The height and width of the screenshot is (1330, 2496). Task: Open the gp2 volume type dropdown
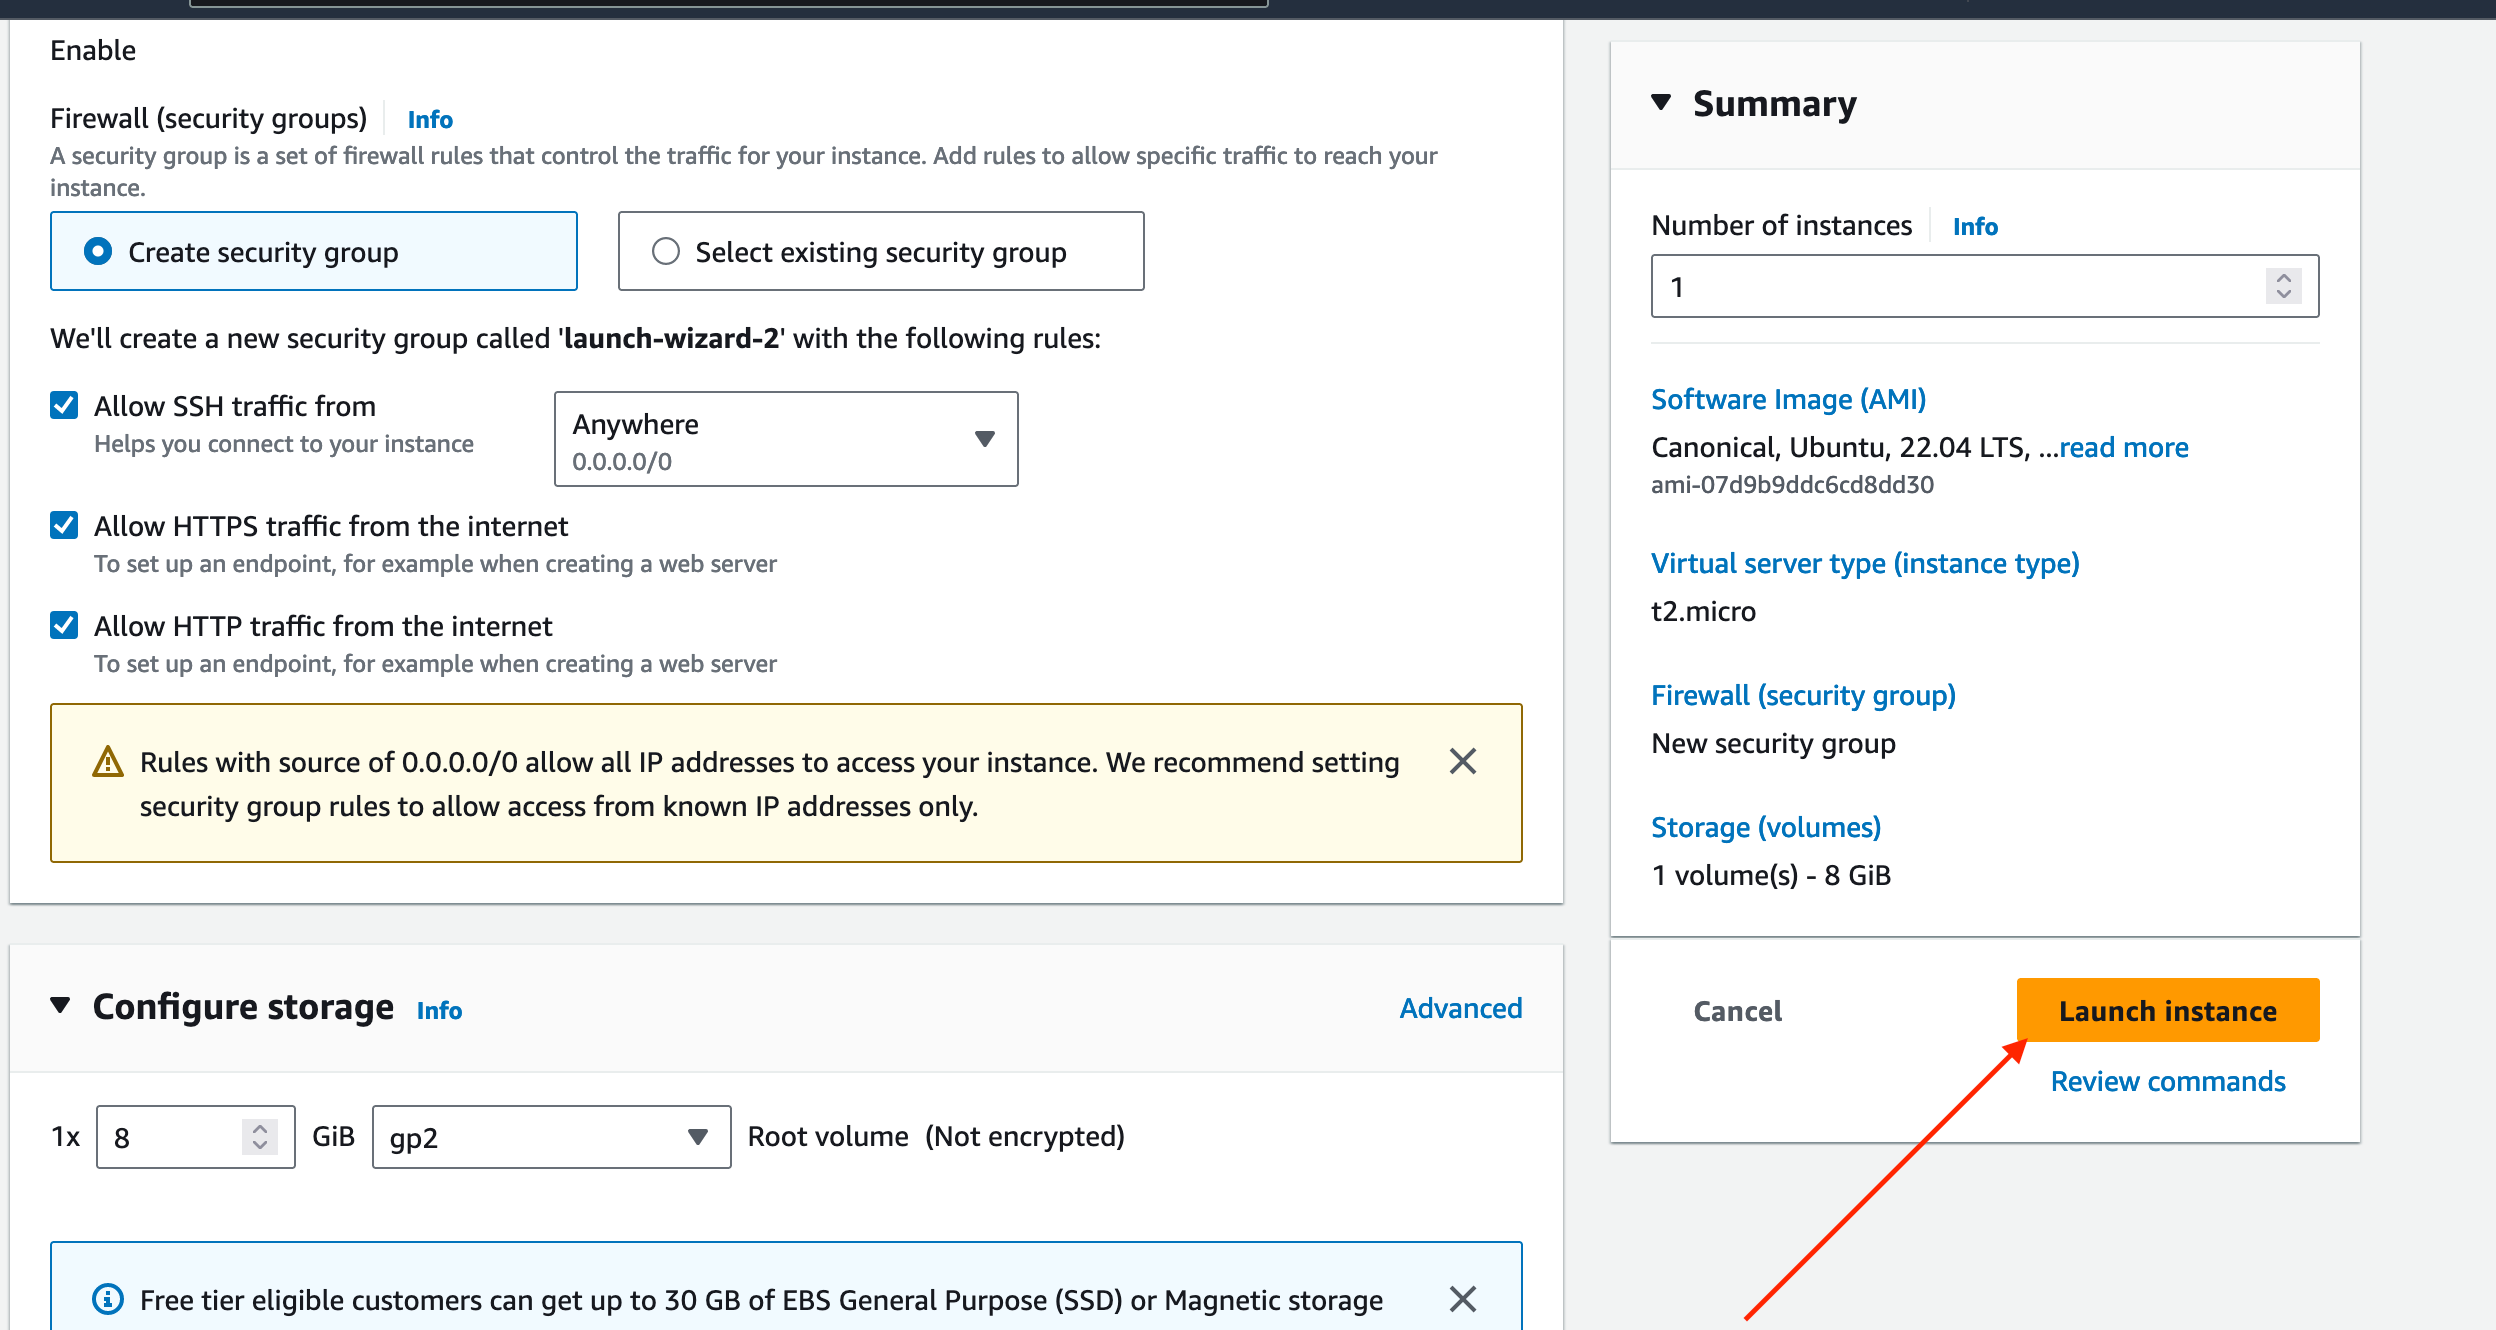click(551, 1137)
